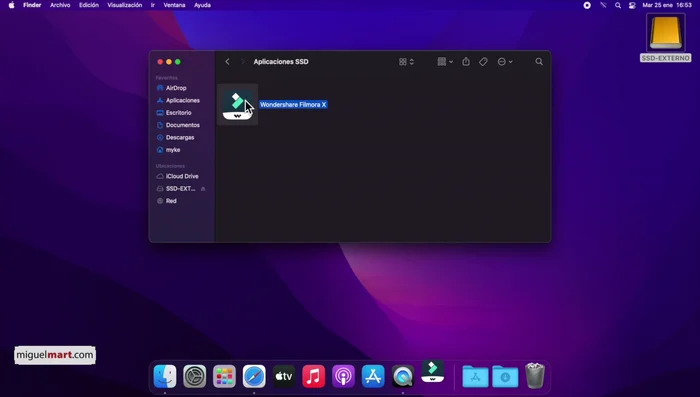700x397 pixels.
Task: Open Red network location in the sidebar
Action: click(171, 201)
